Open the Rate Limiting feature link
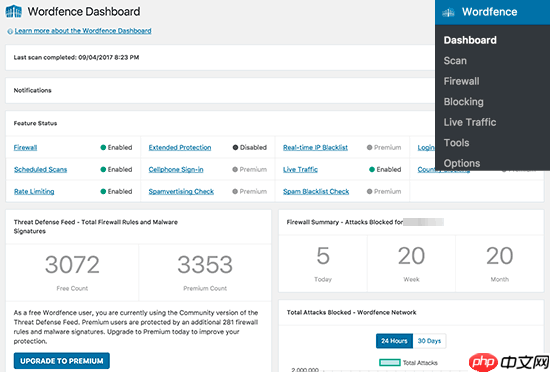 pyautogui.click(x=34, y=191)
